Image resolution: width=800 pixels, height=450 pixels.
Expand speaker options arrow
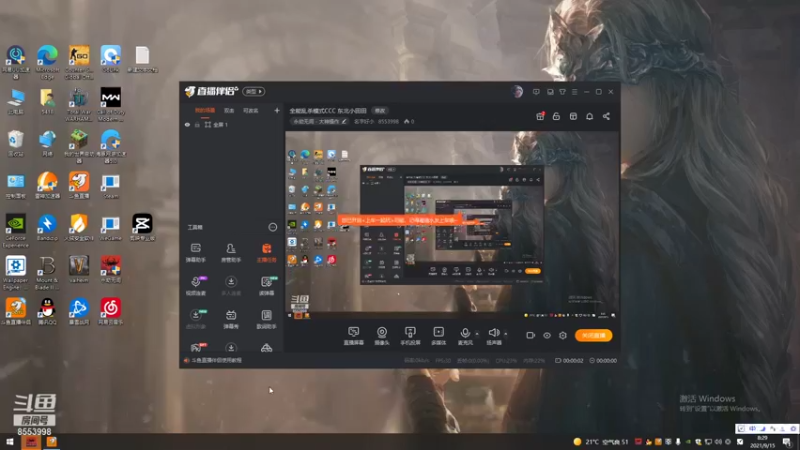coord(506,334)
